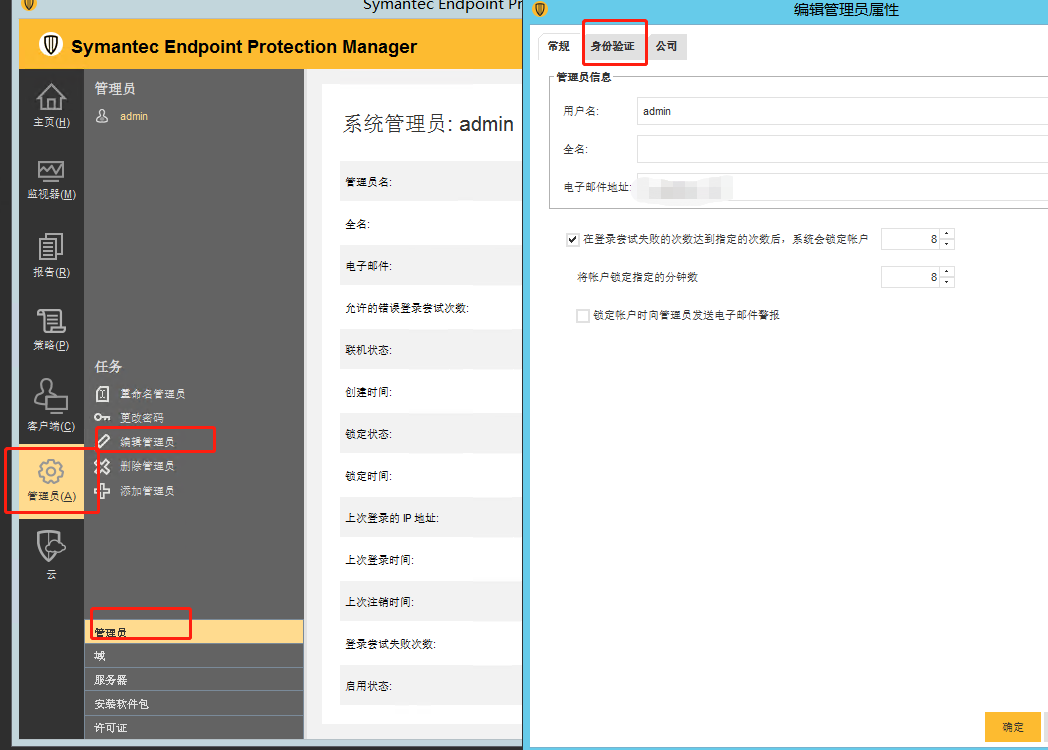Screen dimensions: 1048x750
Task: Click the lock minutes number field
Action: (x=910, y=277)
